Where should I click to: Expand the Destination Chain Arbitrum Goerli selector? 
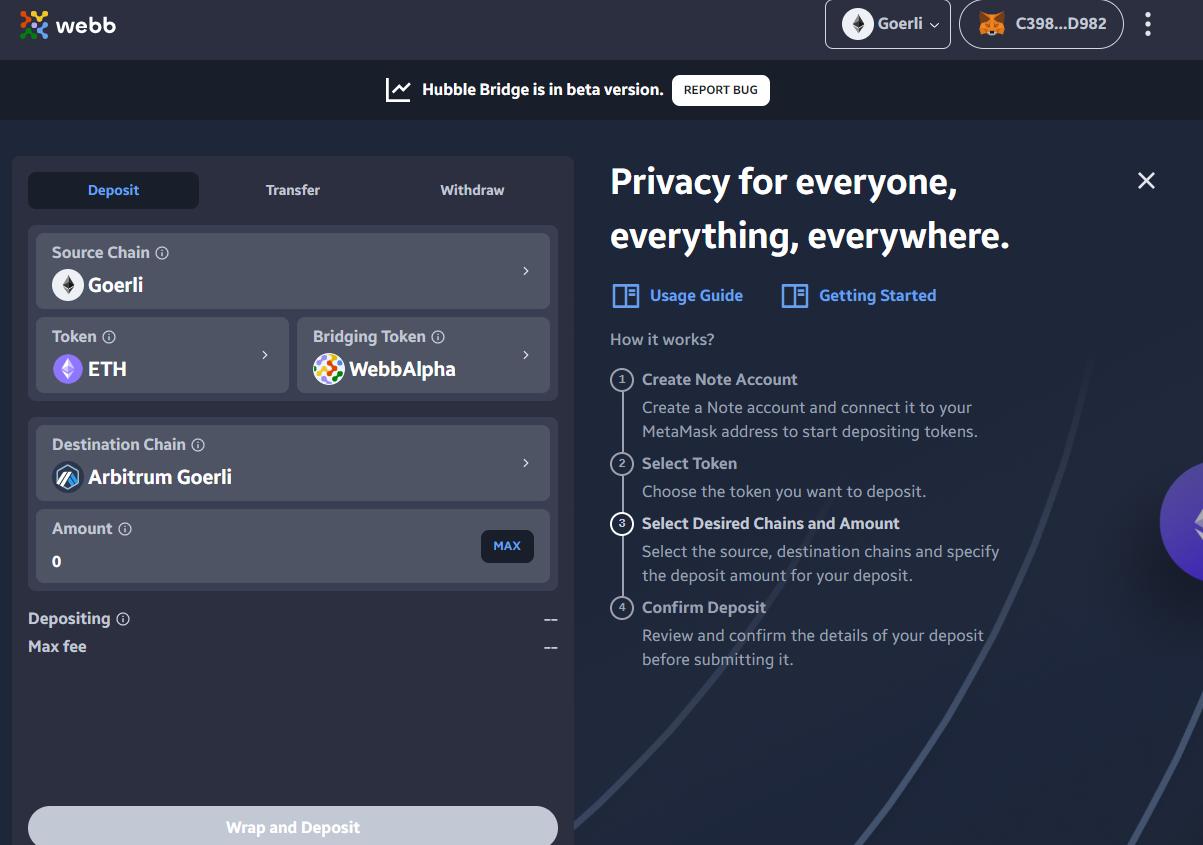coord(293,463)
